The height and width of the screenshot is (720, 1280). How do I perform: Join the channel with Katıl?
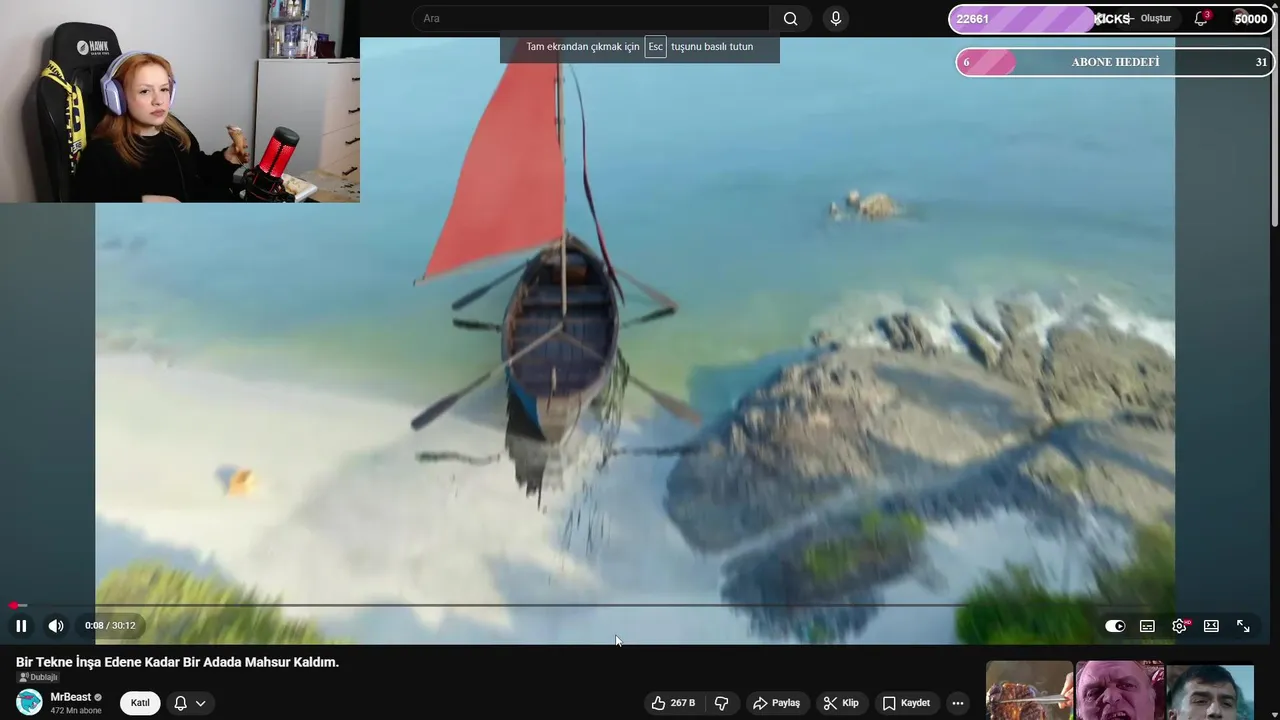(140, 703)
